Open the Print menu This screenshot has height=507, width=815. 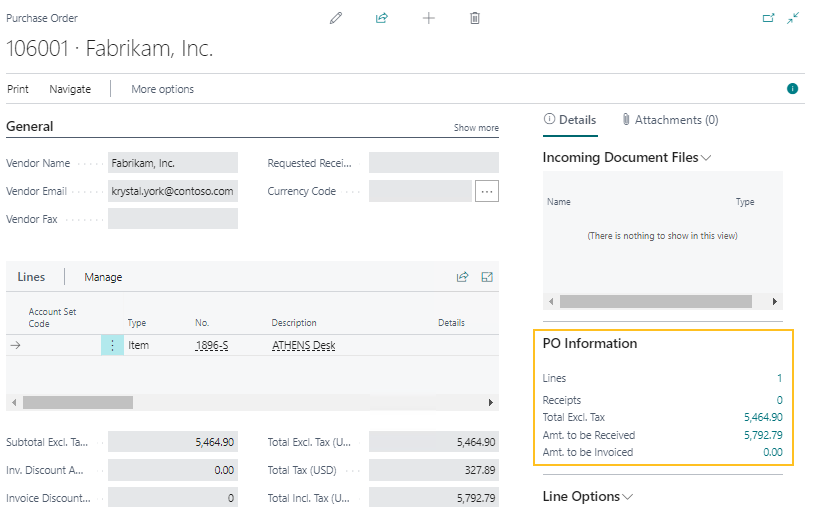point(18,89)
